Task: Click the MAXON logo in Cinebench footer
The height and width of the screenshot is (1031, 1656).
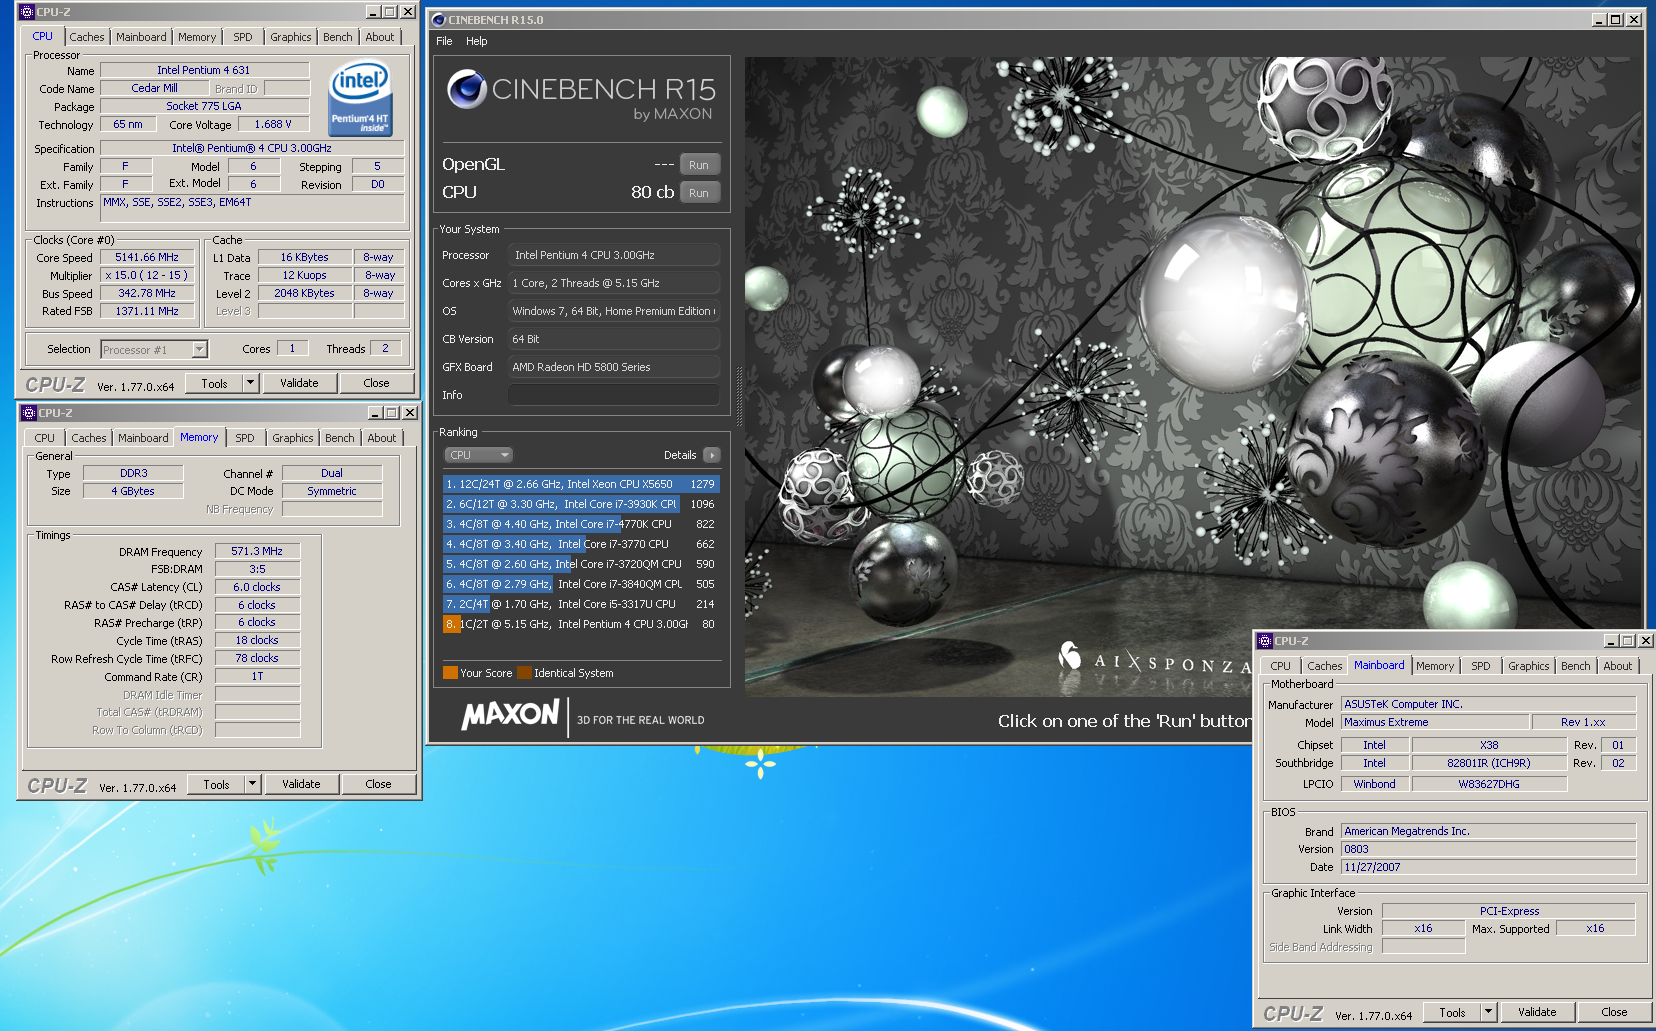Action: click(x=510, y=714)
